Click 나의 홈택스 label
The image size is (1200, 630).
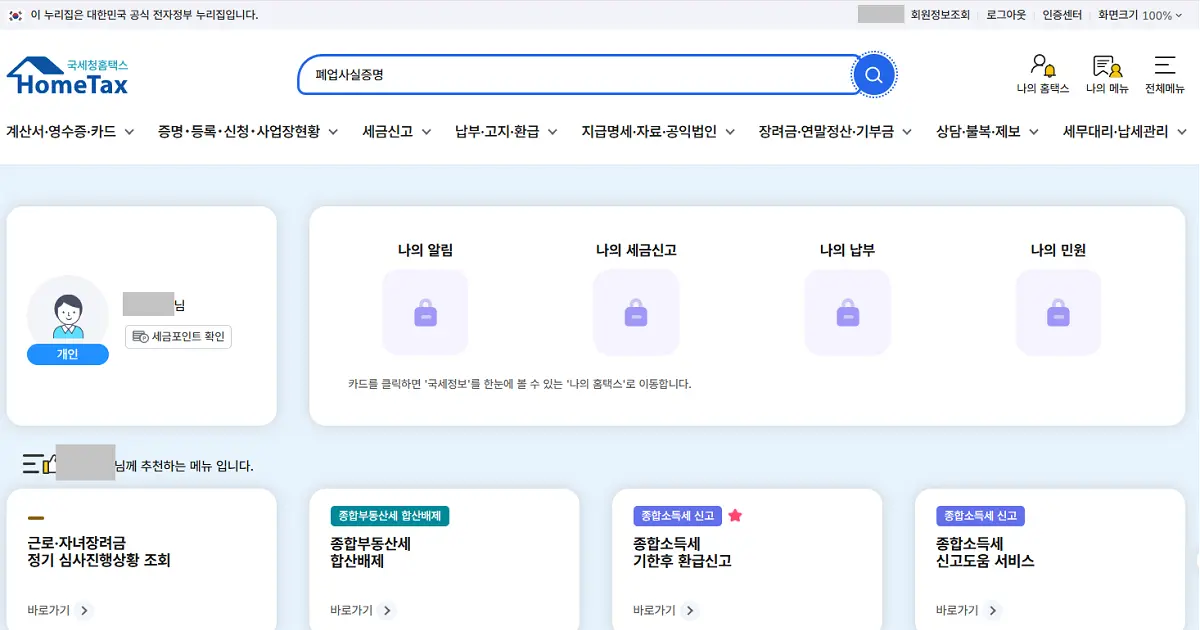click(x=1043, y=89)
